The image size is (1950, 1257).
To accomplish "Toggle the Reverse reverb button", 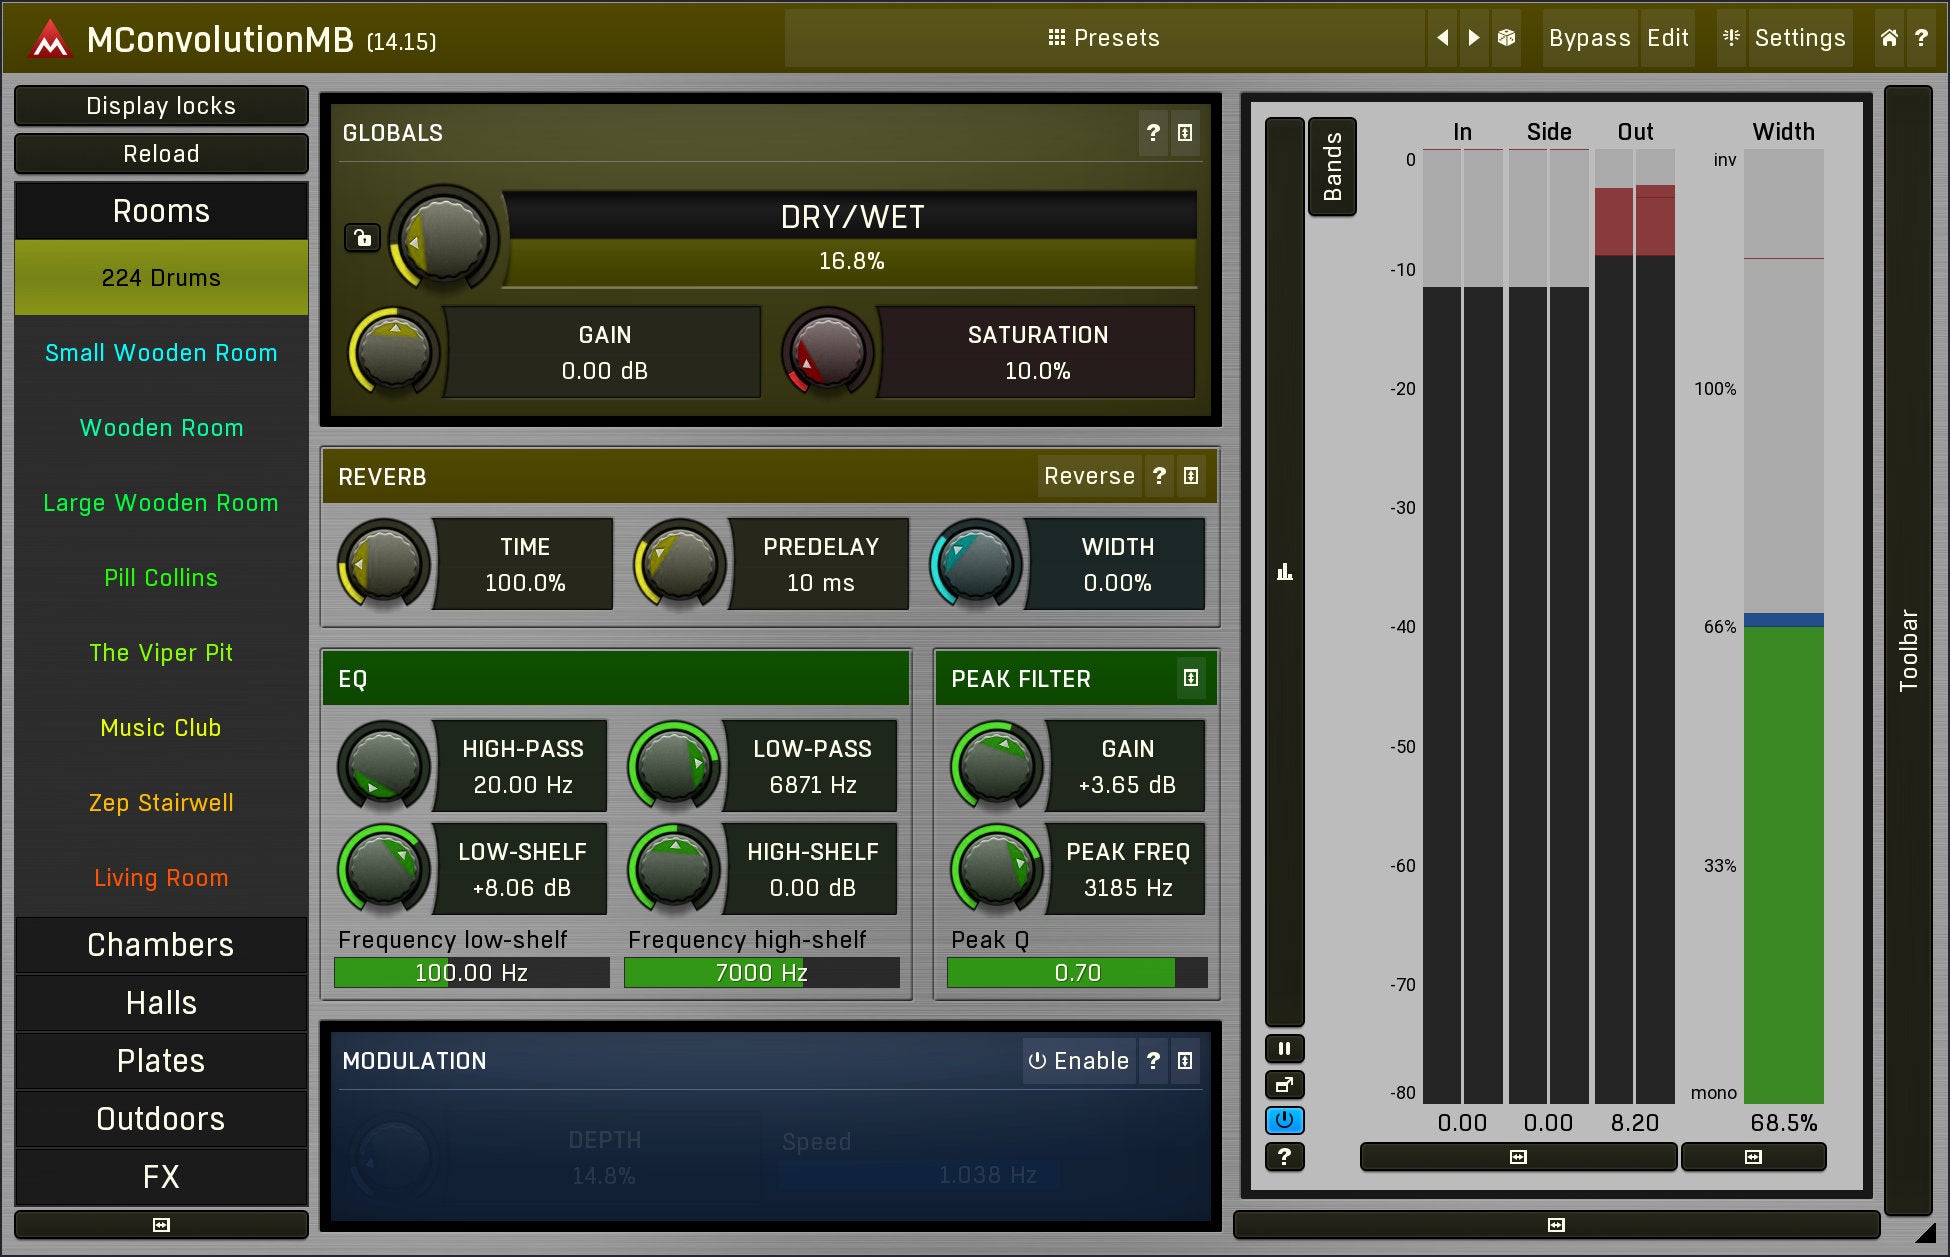I will [1088, 476].
